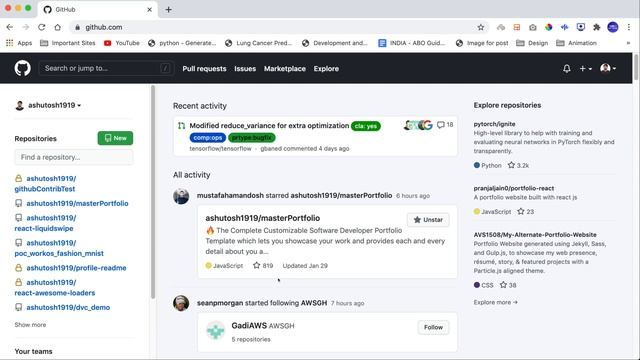Open pranjaljain0/portfolio-react repository
This screenshot has height=360, width=640.
[513, 188]
